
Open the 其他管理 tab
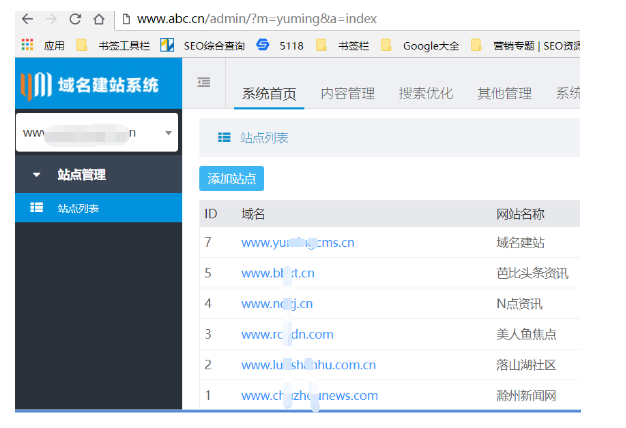pos(504,94)
